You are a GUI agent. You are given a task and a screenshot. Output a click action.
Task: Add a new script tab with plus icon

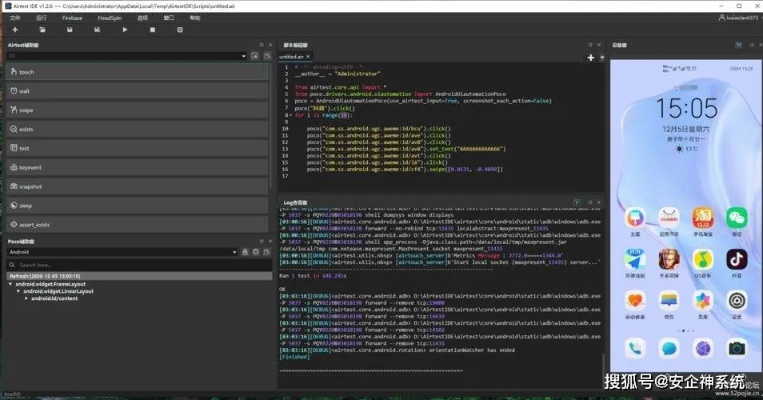point(590,58)
